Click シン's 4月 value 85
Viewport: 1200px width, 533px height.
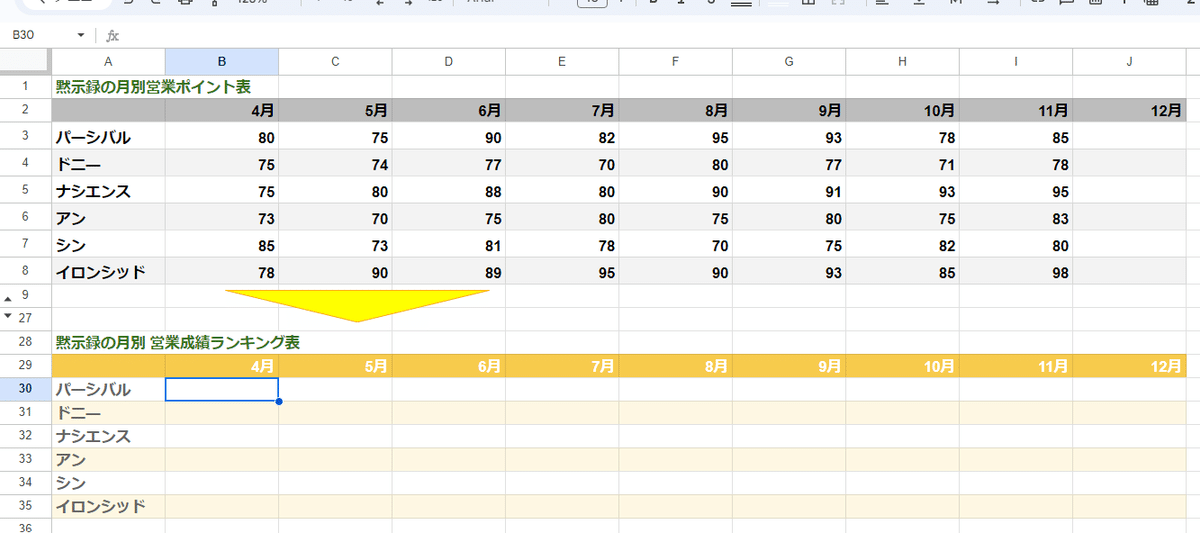(x=222, y=245)
